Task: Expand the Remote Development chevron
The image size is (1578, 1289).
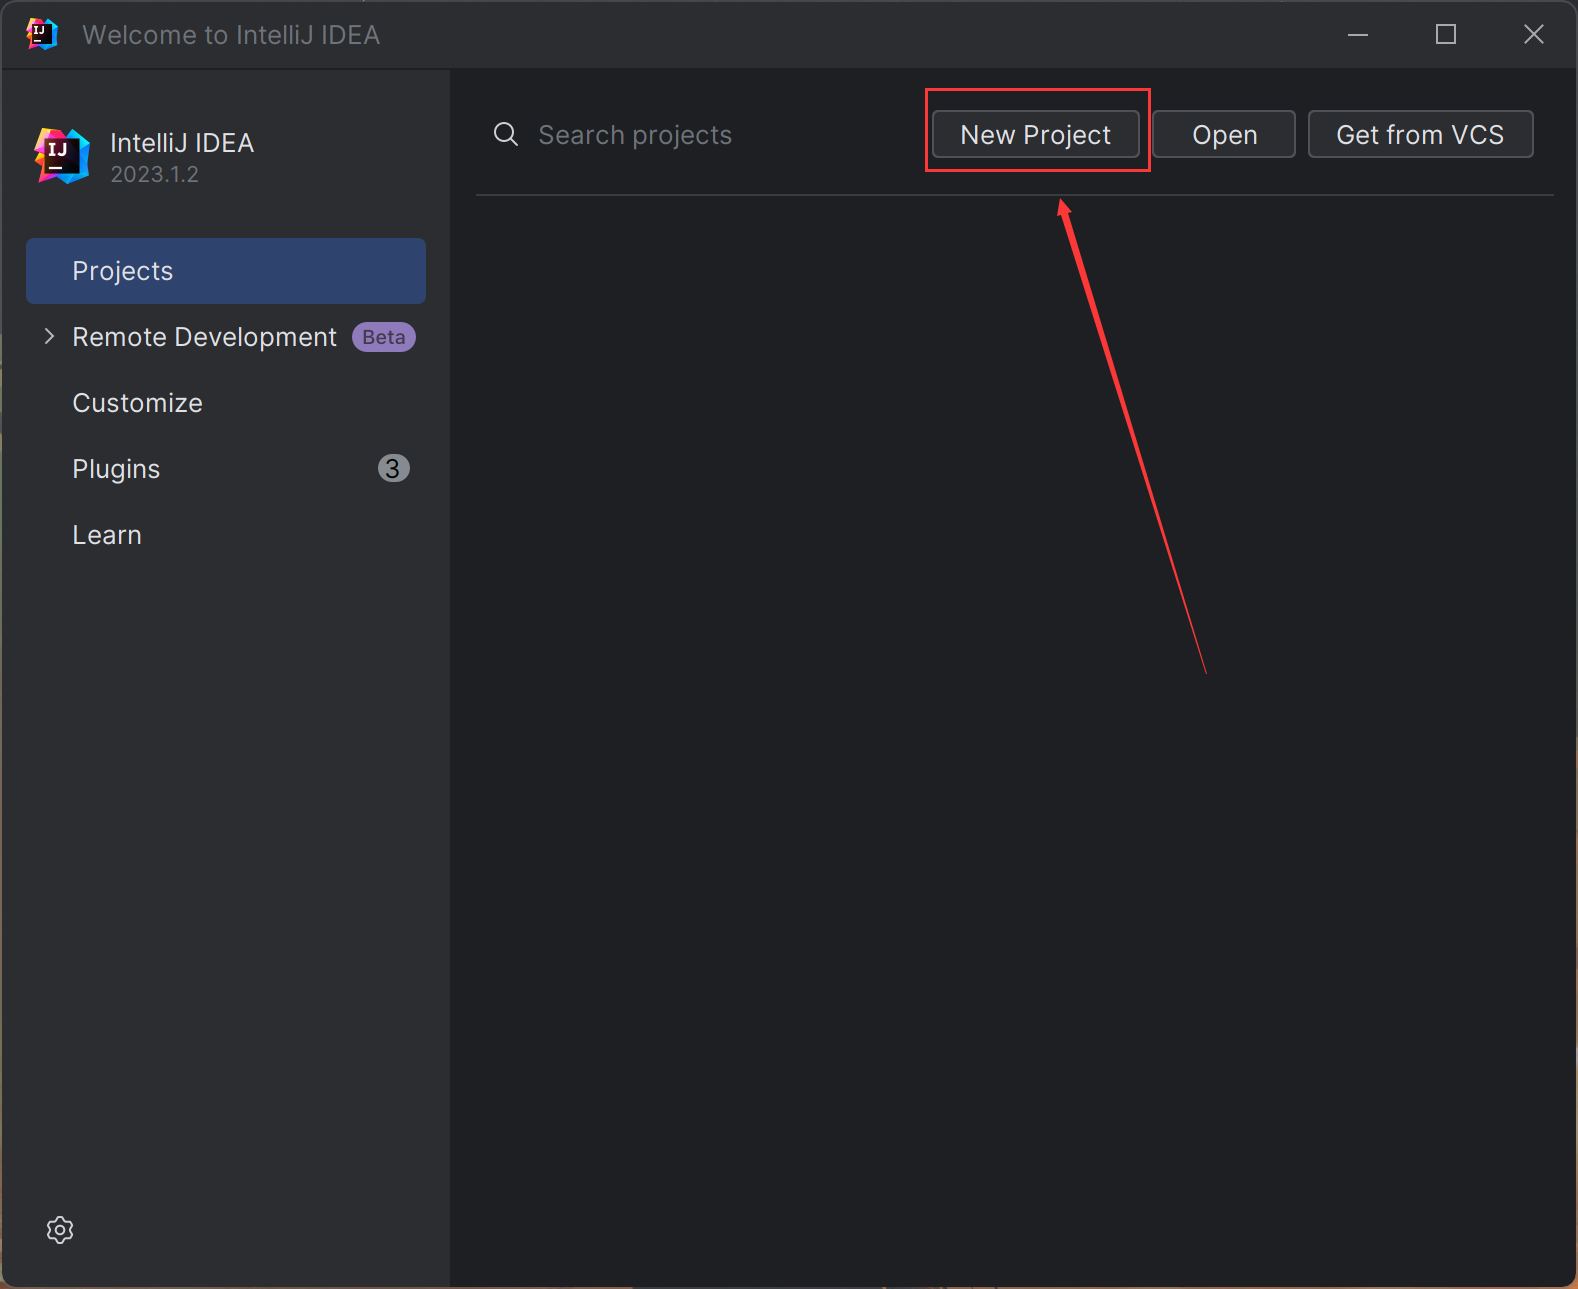Action: point(49,337)
